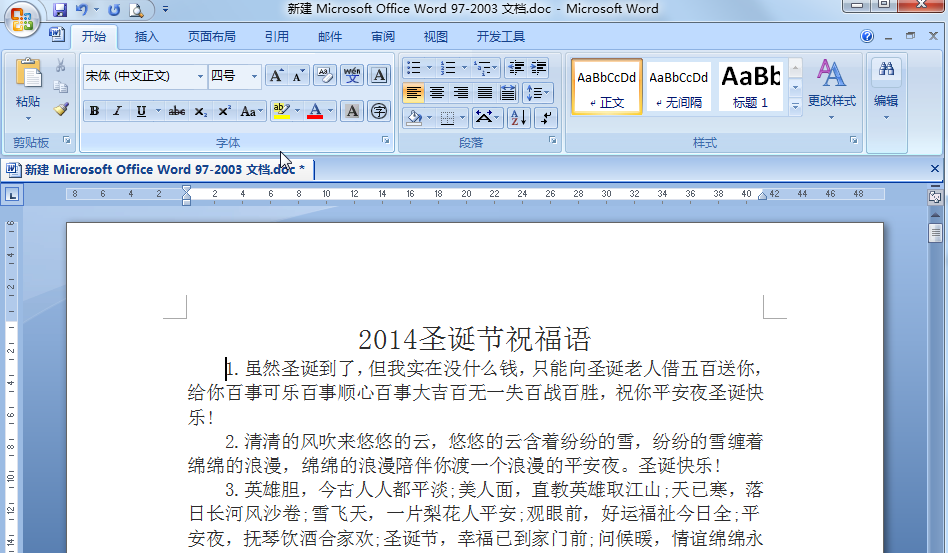948x553 pixels.
Task: Apply paragraph shading paint bucket
Action: 415,118
